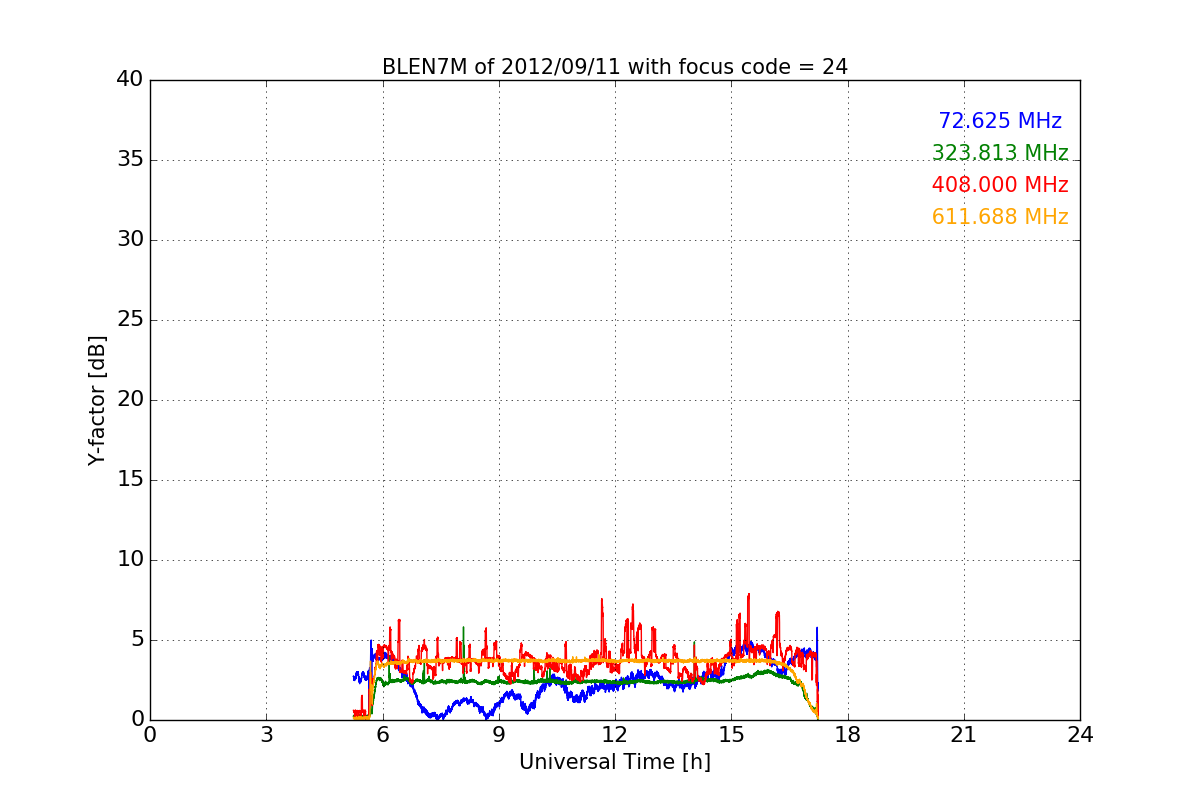
Task: Click the y-axis tick label 10
Action: 130,560
